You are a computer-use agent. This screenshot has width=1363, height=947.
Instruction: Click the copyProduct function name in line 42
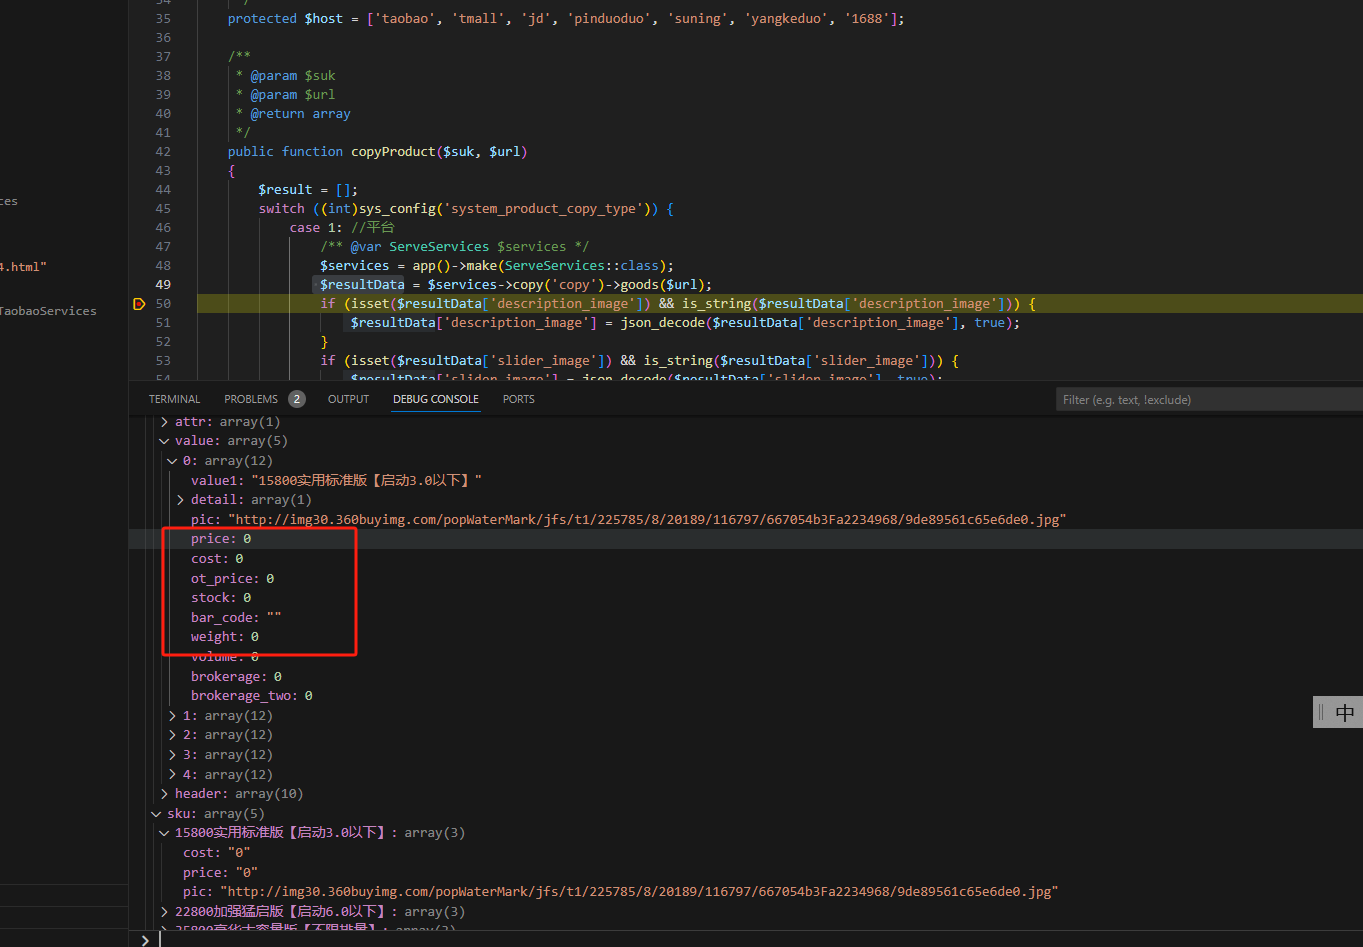[393, 152]
